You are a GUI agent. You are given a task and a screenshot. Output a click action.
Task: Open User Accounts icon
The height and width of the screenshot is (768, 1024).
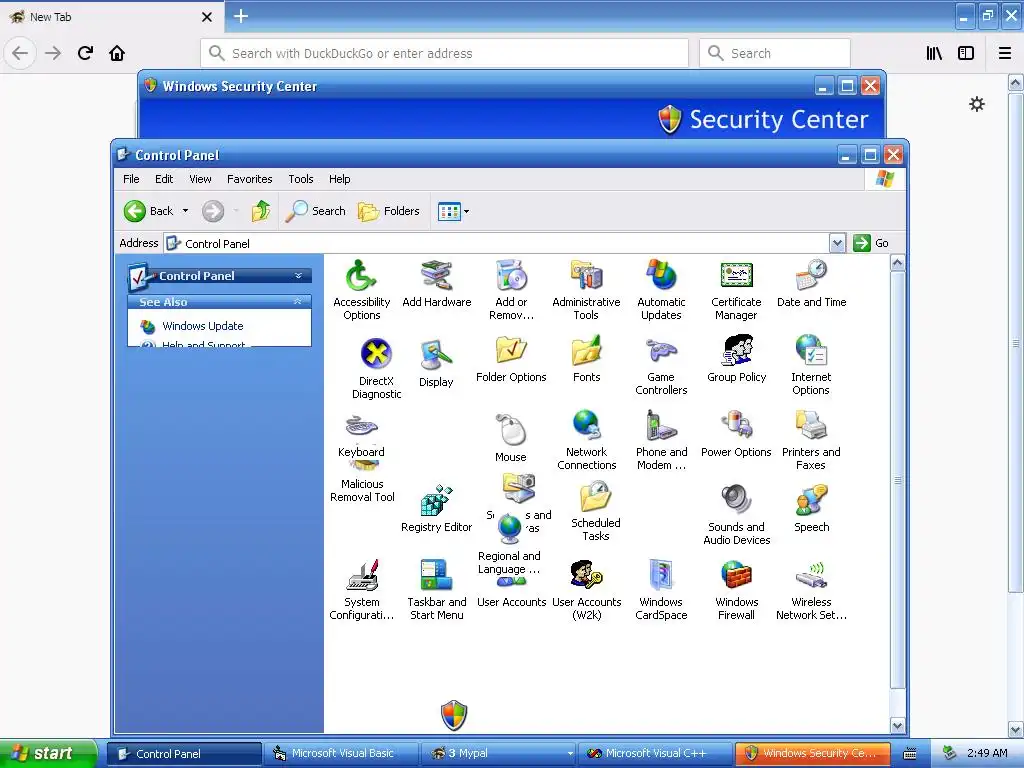click(x=511, y=593)
